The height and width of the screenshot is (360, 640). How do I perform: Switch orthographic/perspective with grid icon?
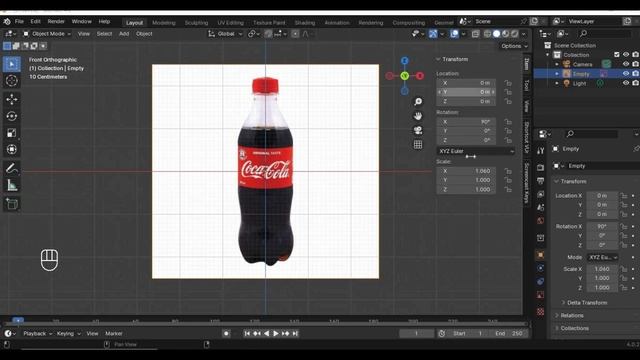tap(418, 144)
